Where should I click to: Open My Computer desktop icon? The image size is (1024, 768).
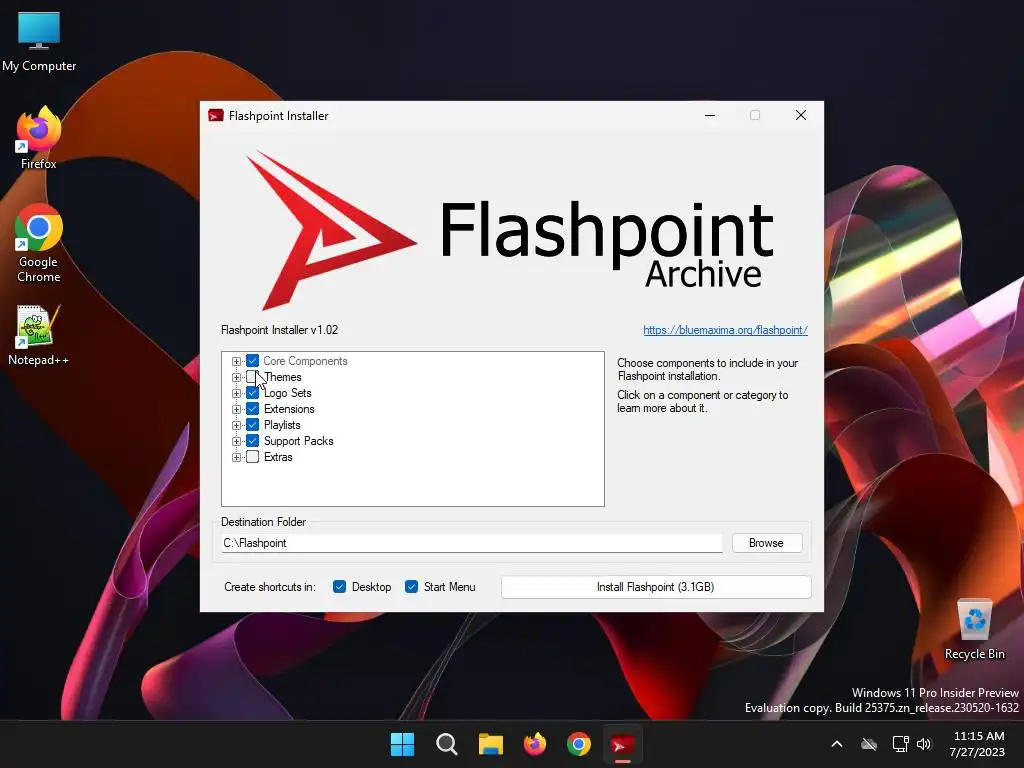[x=39, y=40]
